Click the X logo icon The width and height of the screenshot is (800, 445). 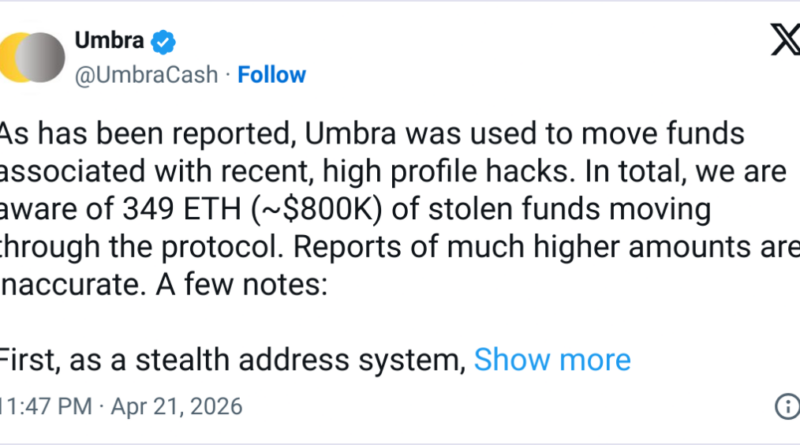[773, 42]
